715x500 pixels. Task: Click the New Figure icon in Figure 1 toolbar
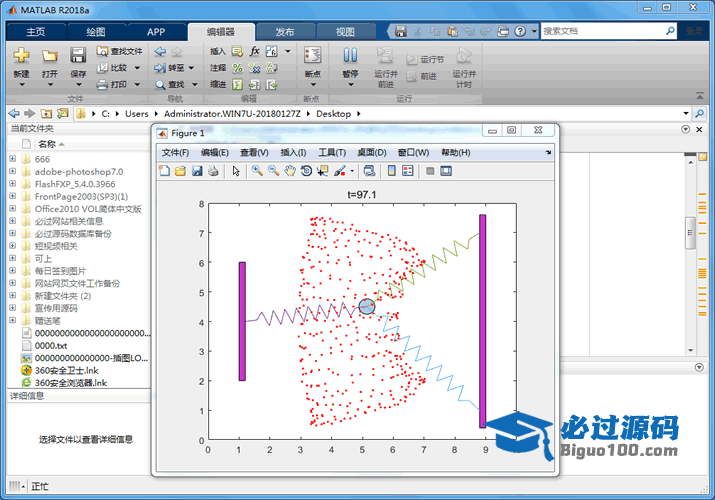[x=164, y=171]
